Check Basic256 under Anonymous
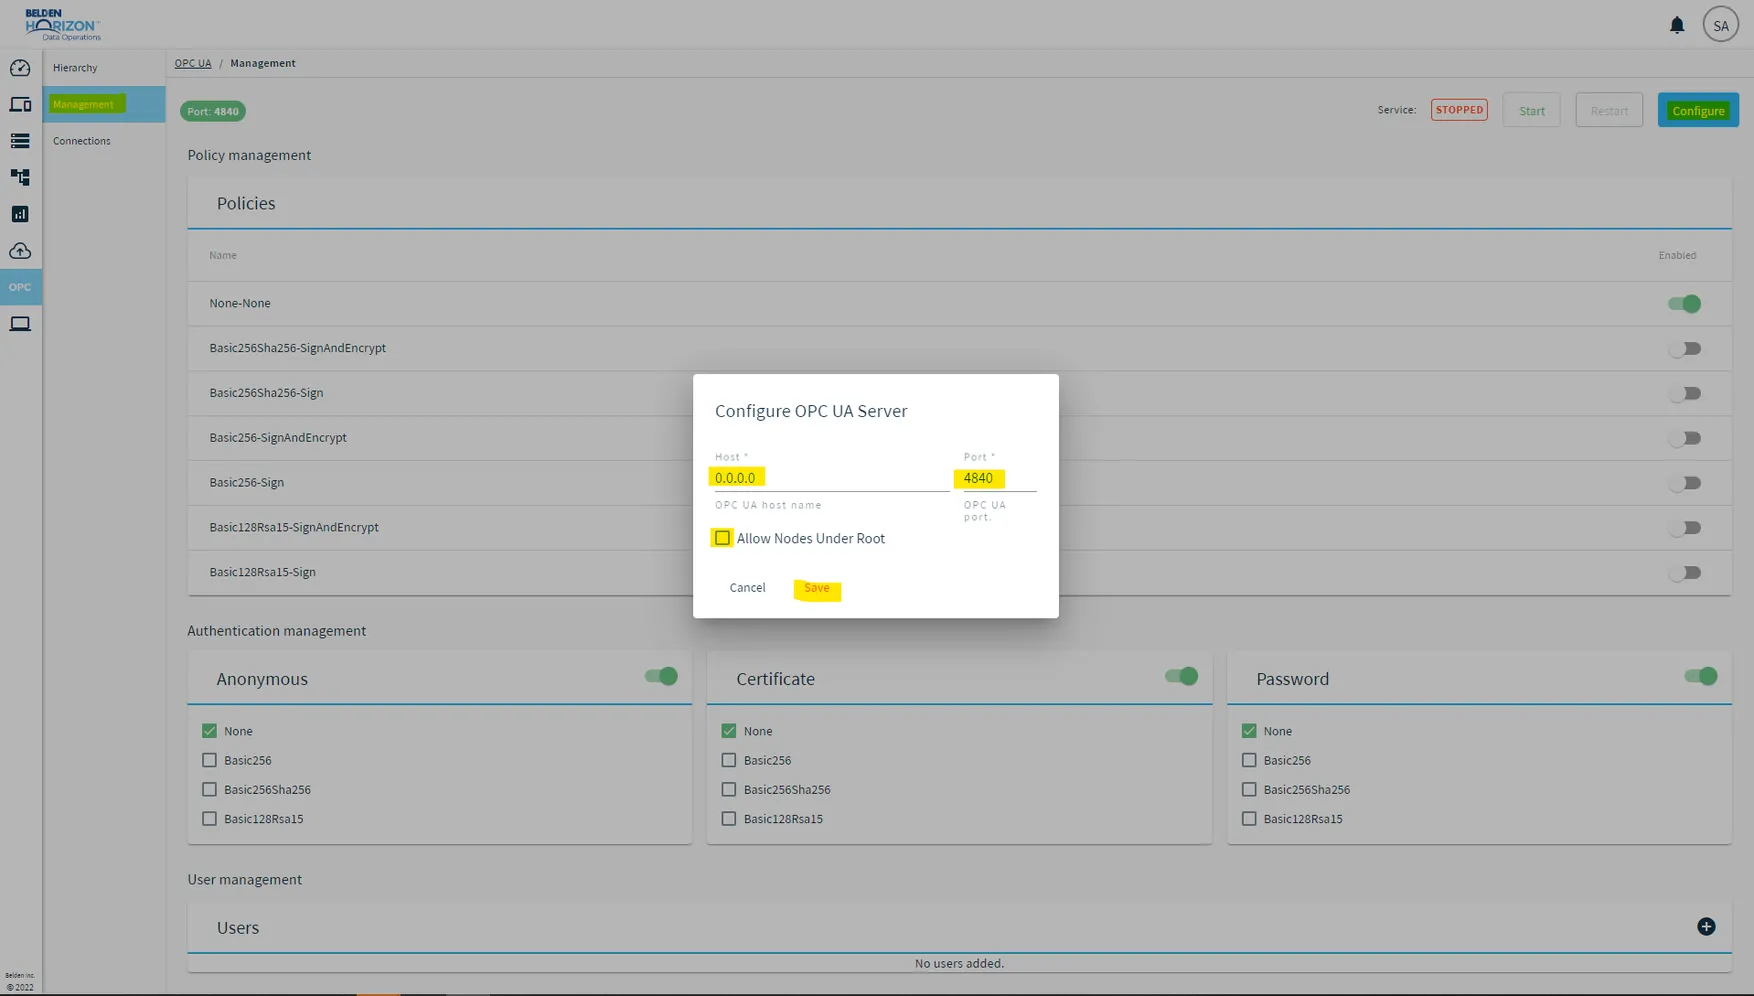The image size is (1754, 996). pos(209,761)
